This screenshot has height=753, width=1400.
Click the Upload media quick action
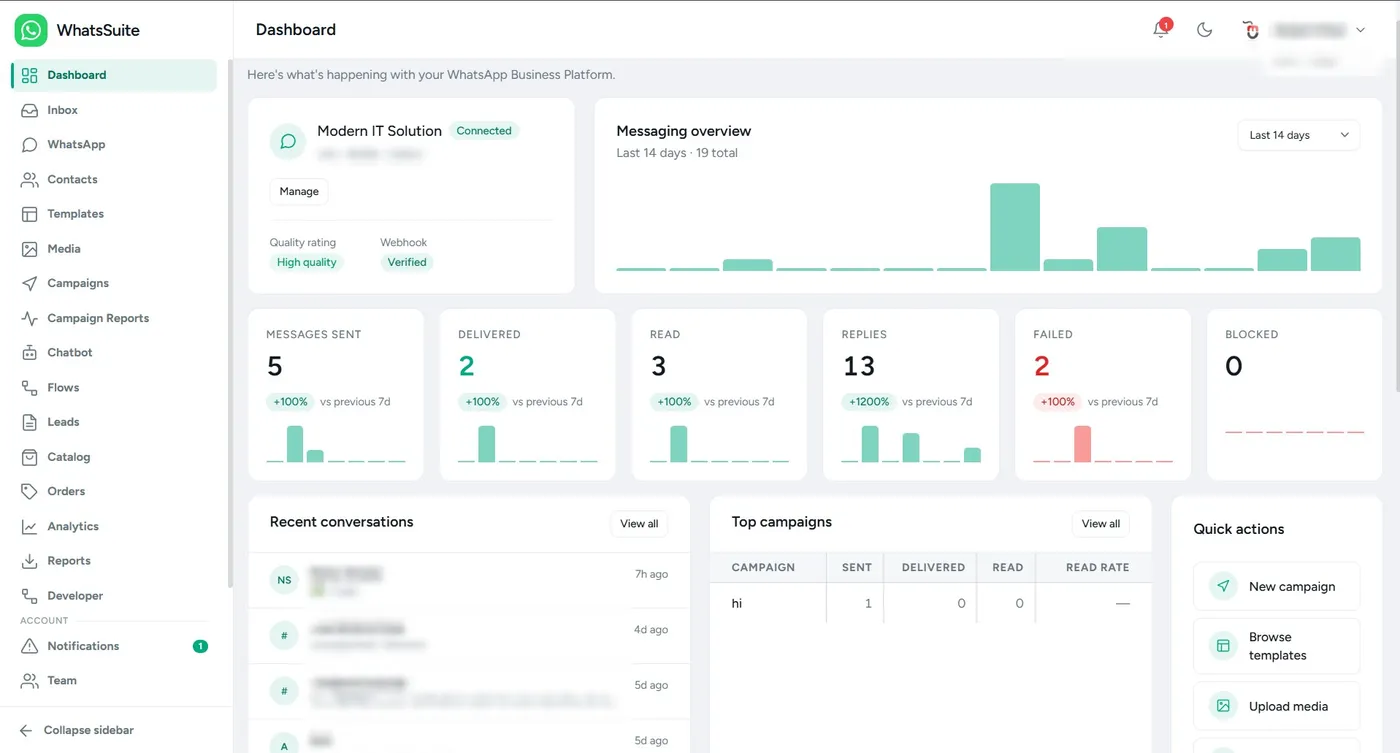1276,706
